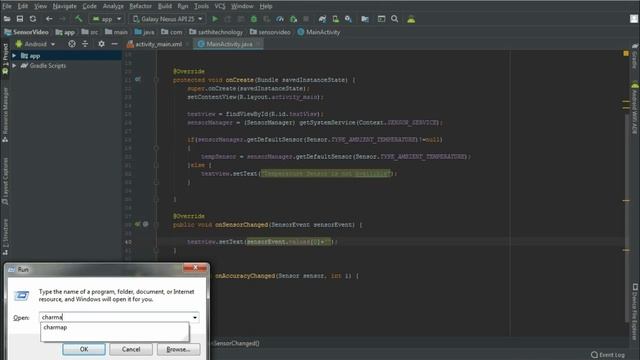Click OK in the Run dialog

click(x=84, y=349)
